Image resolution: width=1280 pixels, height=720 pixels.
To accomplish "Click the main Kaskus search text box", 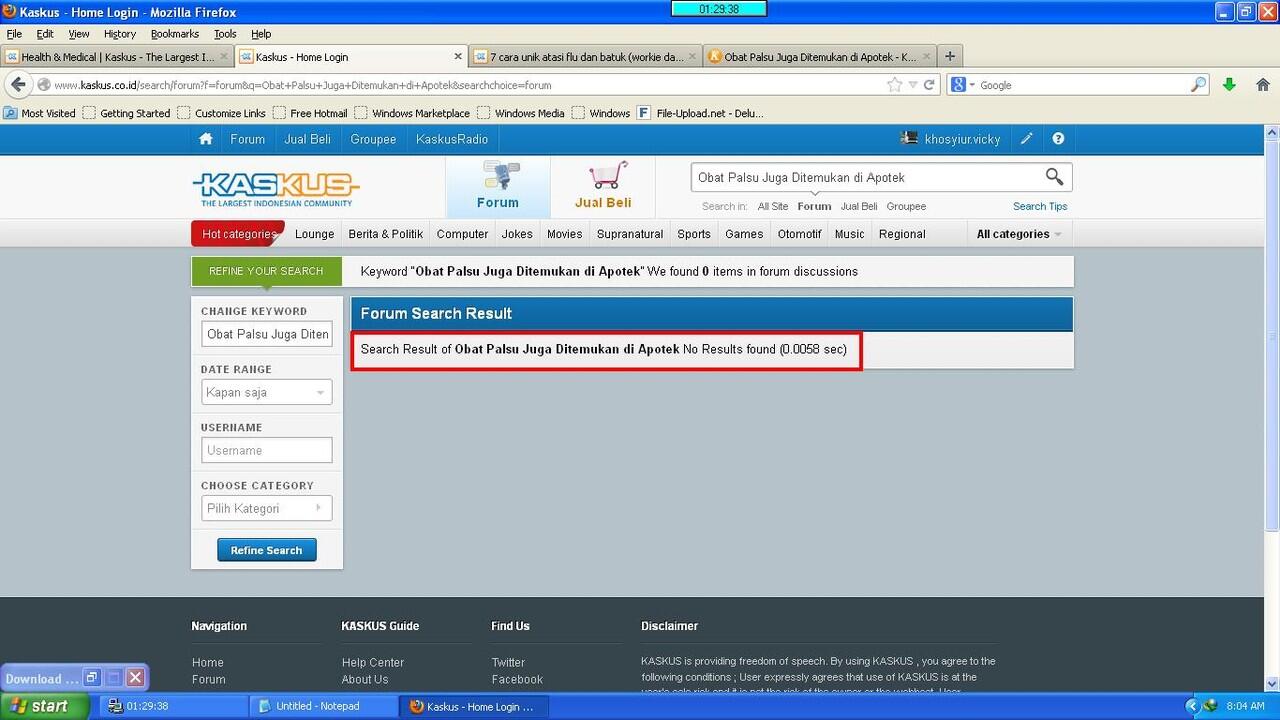I will [865, 177].
